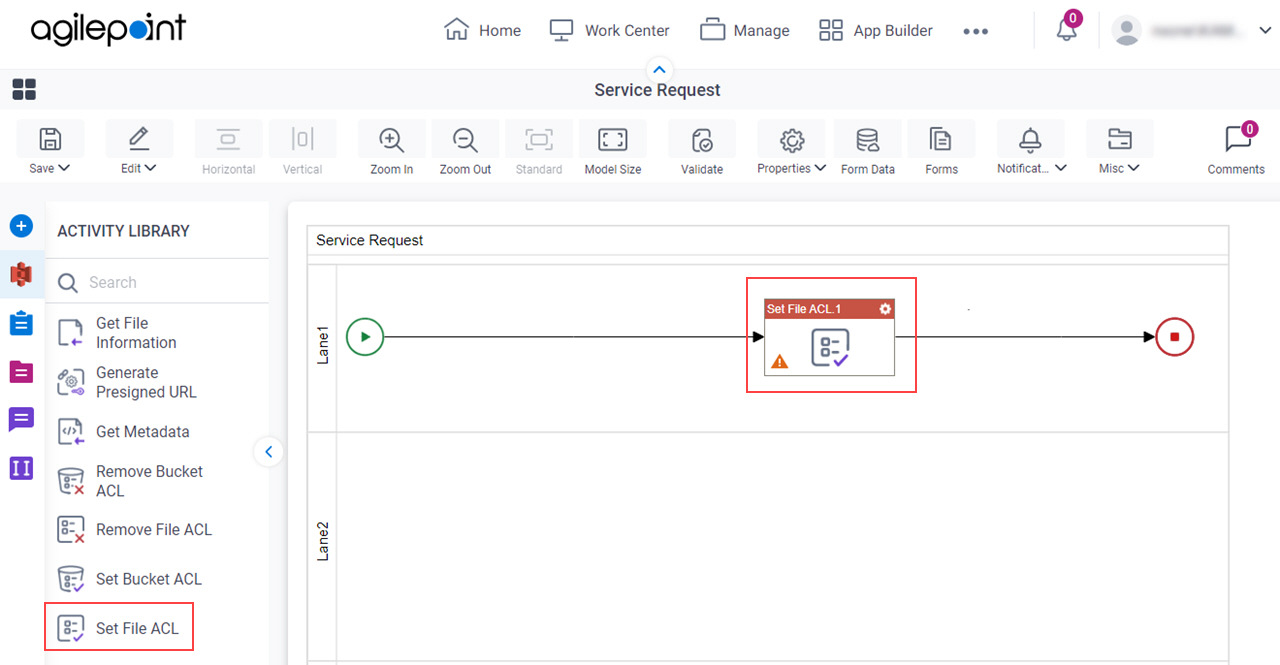The image size is (1280, 665).
Task: Open the Forms tool
Action: pos(941,148)
